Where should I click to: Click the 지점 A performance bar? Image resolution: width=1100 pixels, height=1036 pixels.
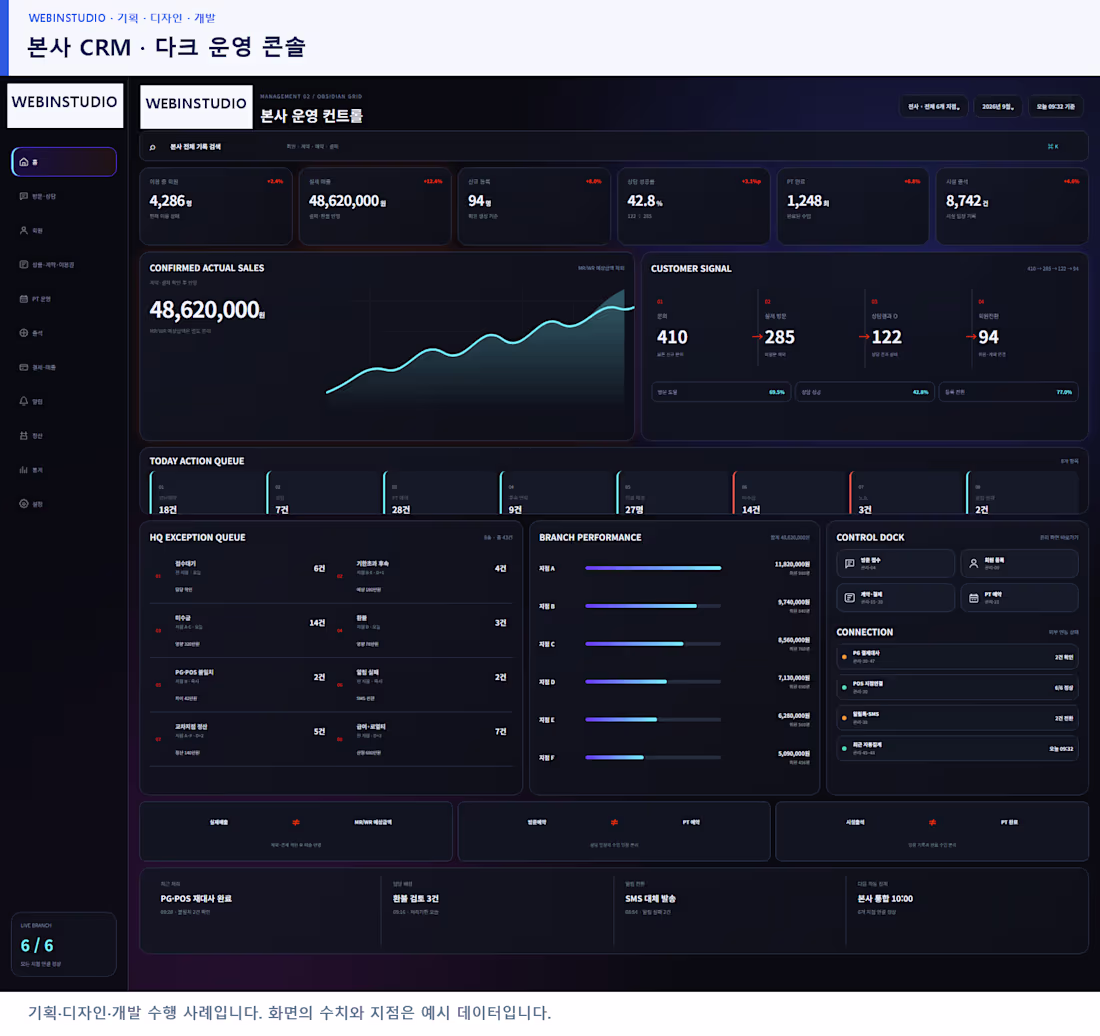pos(653,568)
